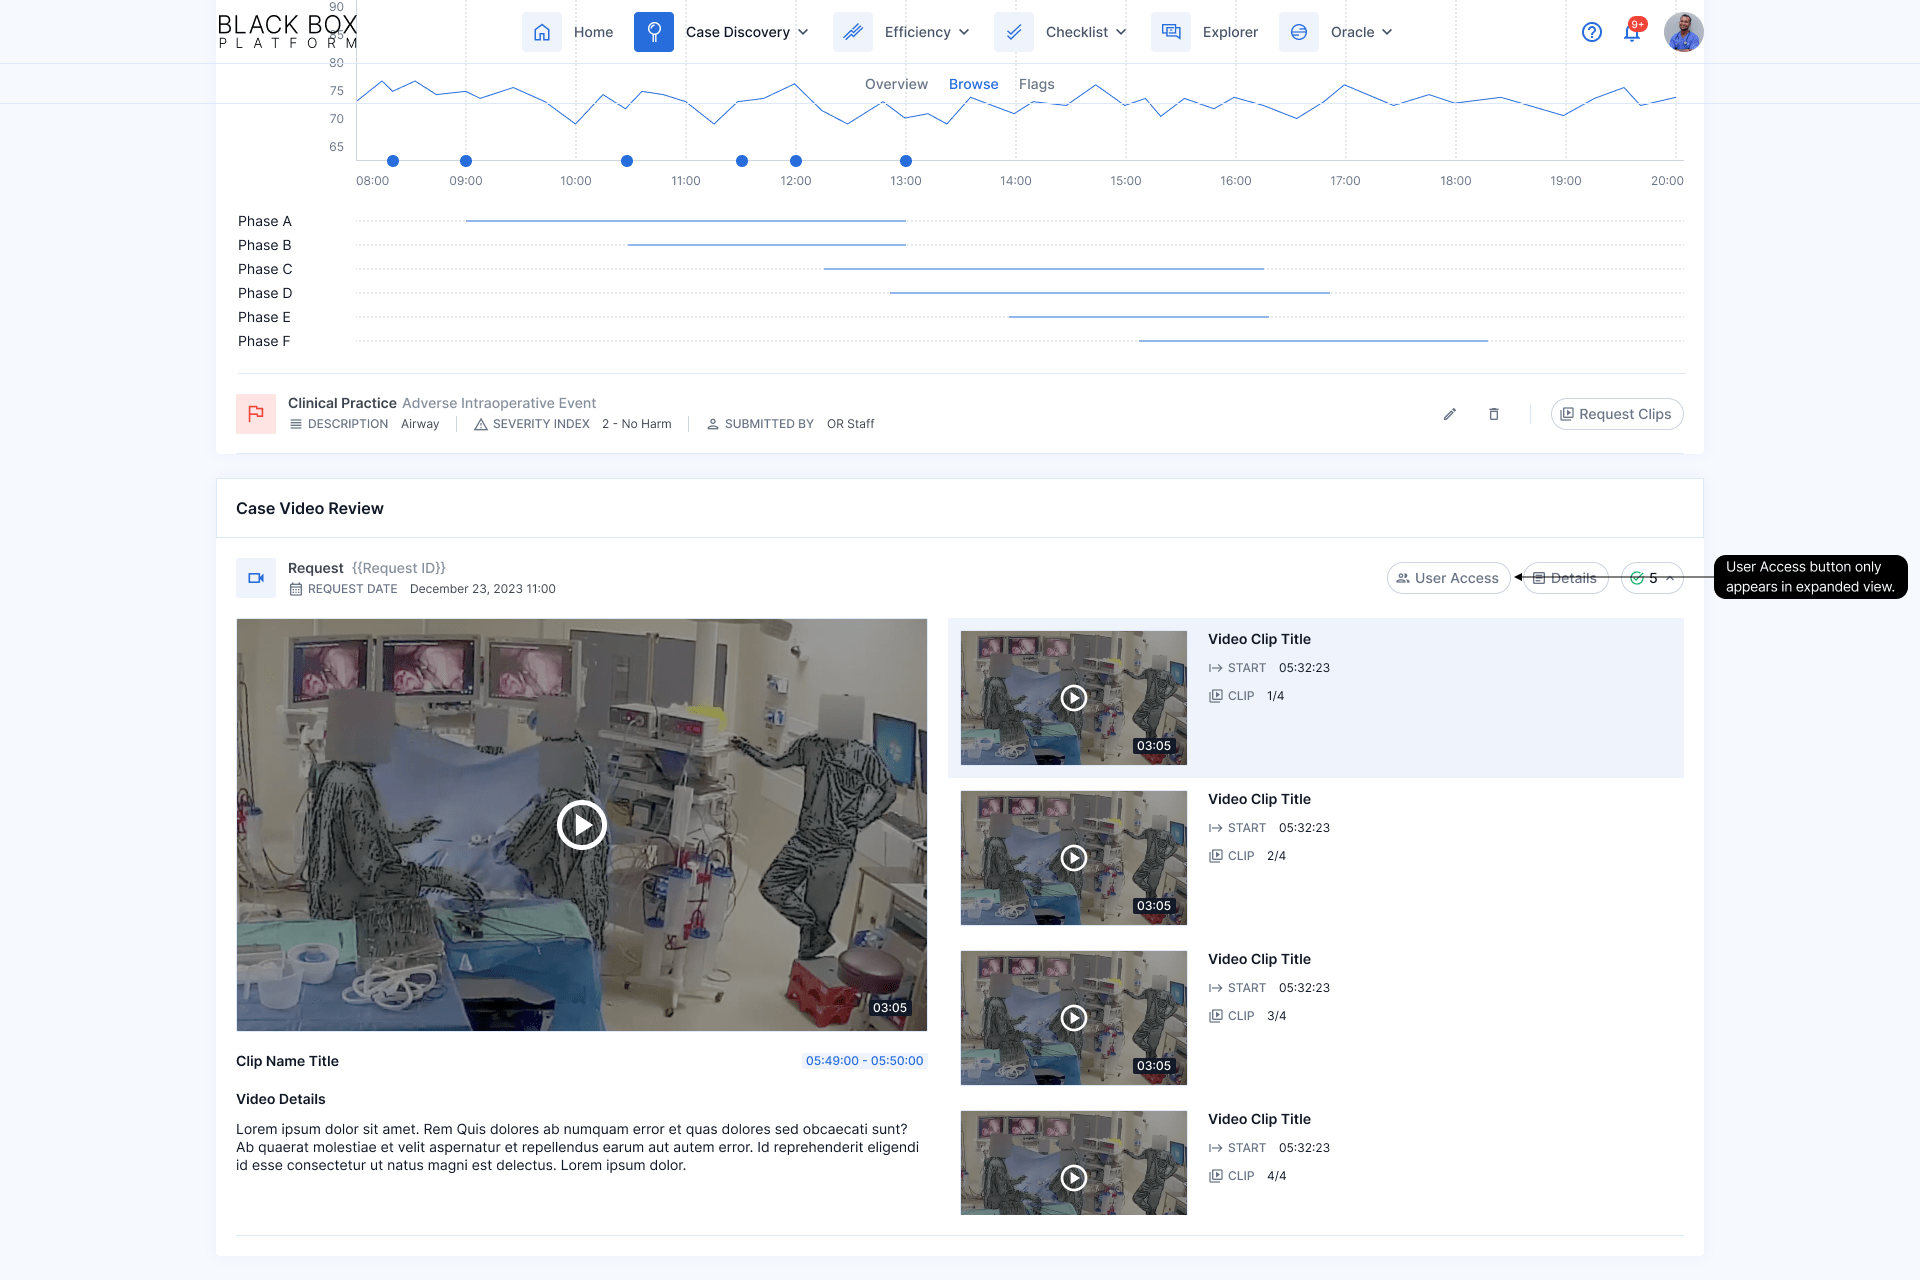1920x1280 pixels.
Task: Click the User Access button on the request
Action: [1446, 576]
